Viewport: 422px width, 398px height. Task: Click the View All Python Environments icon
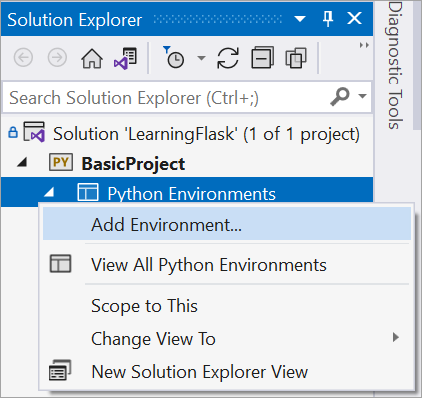tap(60, 264)
